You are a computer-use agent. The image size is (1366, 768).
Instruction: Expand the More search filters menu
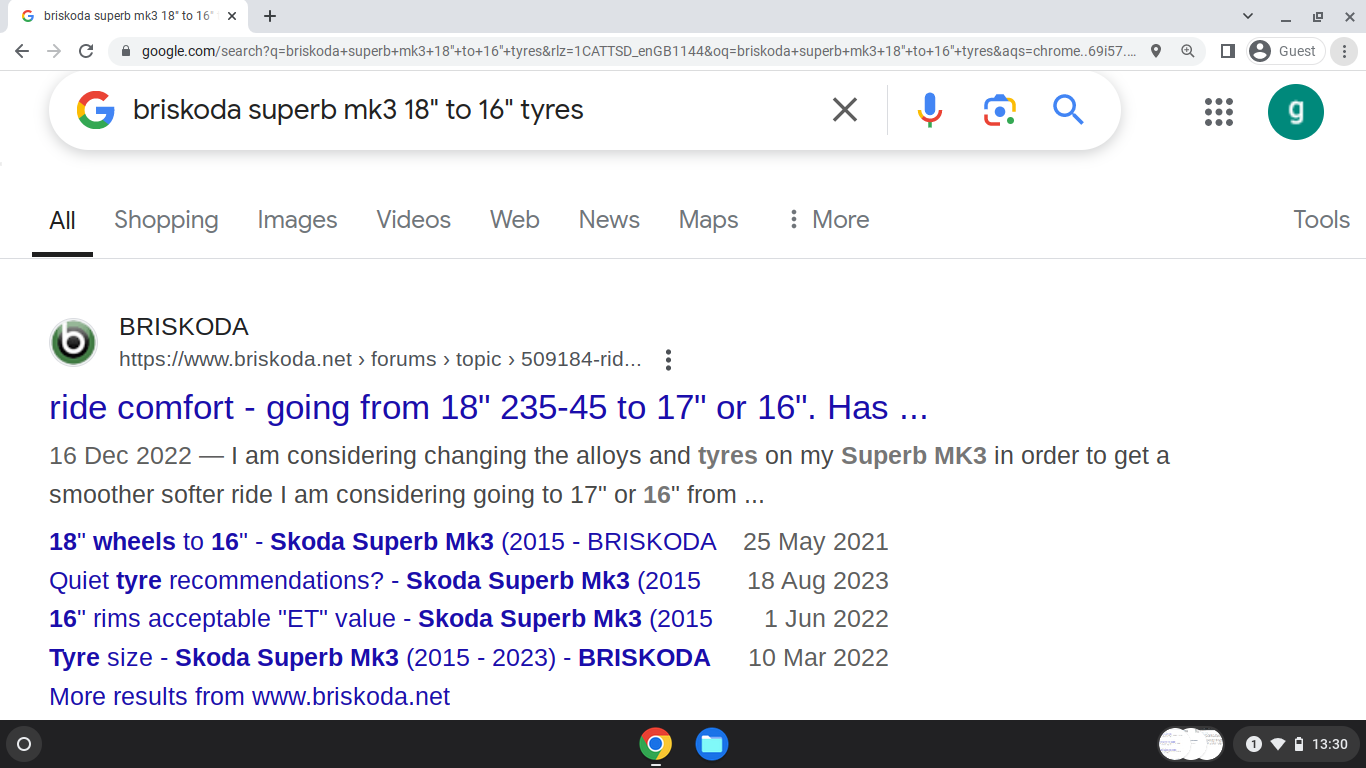828,220
